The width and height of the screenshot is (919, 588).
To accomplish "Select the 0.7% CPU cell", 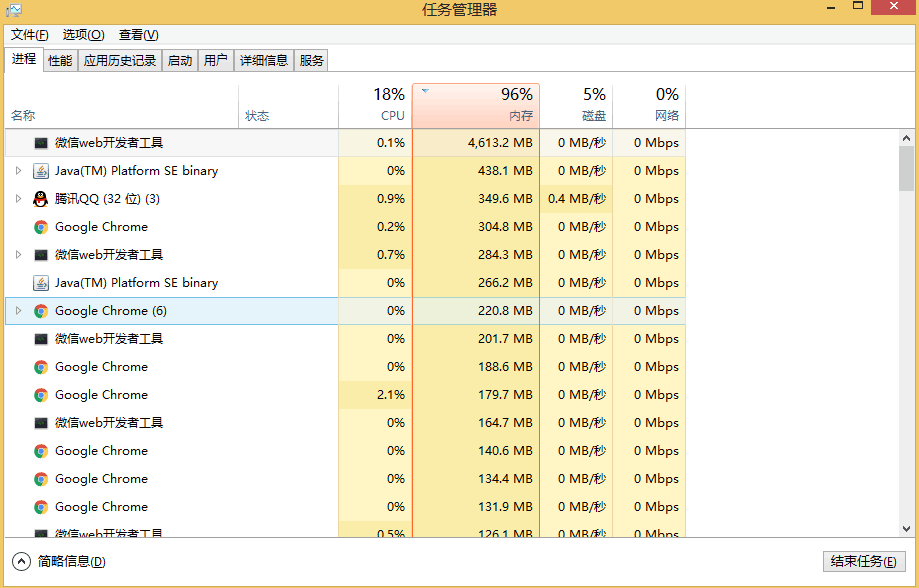I will point(375,254).
